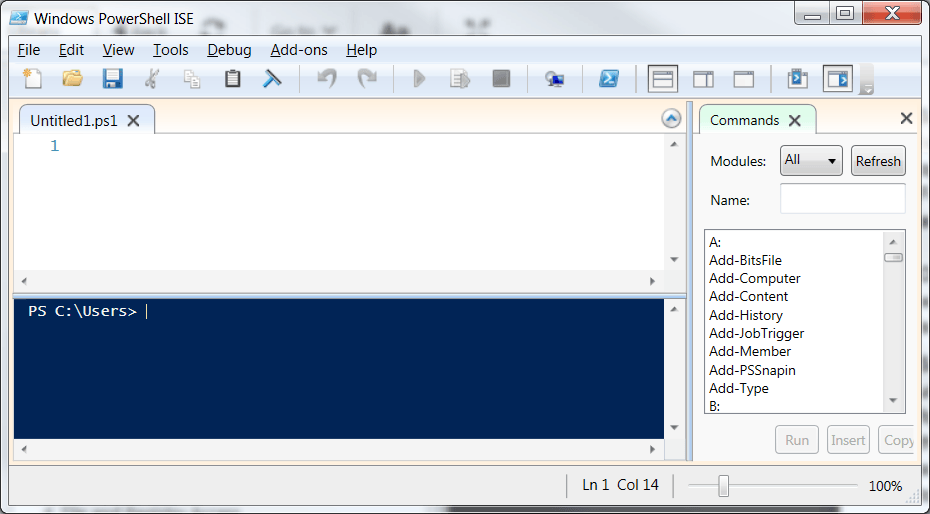Click the zoom slider thumb
This screenshot has width=930, height=514.
tap(723, 486)
